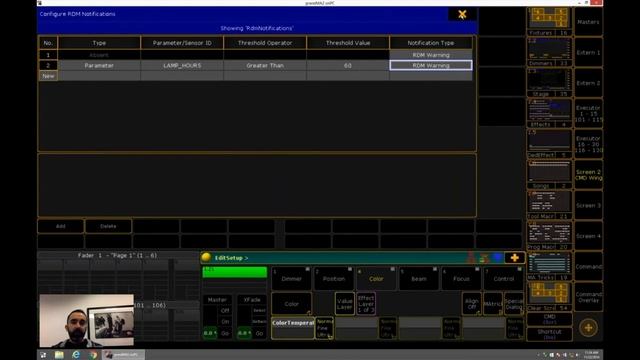Click the New row cell
Viewport: 640px width, 360px height.
tap(48, 76)
